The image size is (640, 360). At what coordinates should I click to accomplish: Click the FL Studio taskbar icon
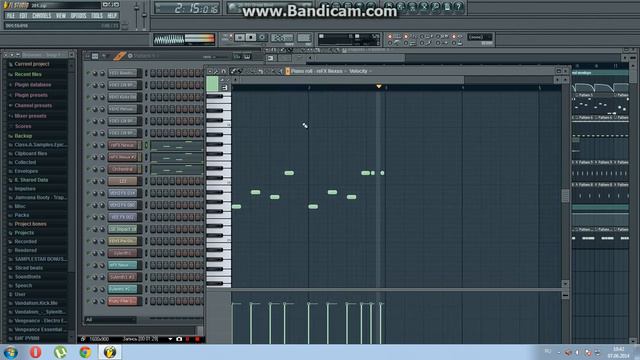click(109, 352)
